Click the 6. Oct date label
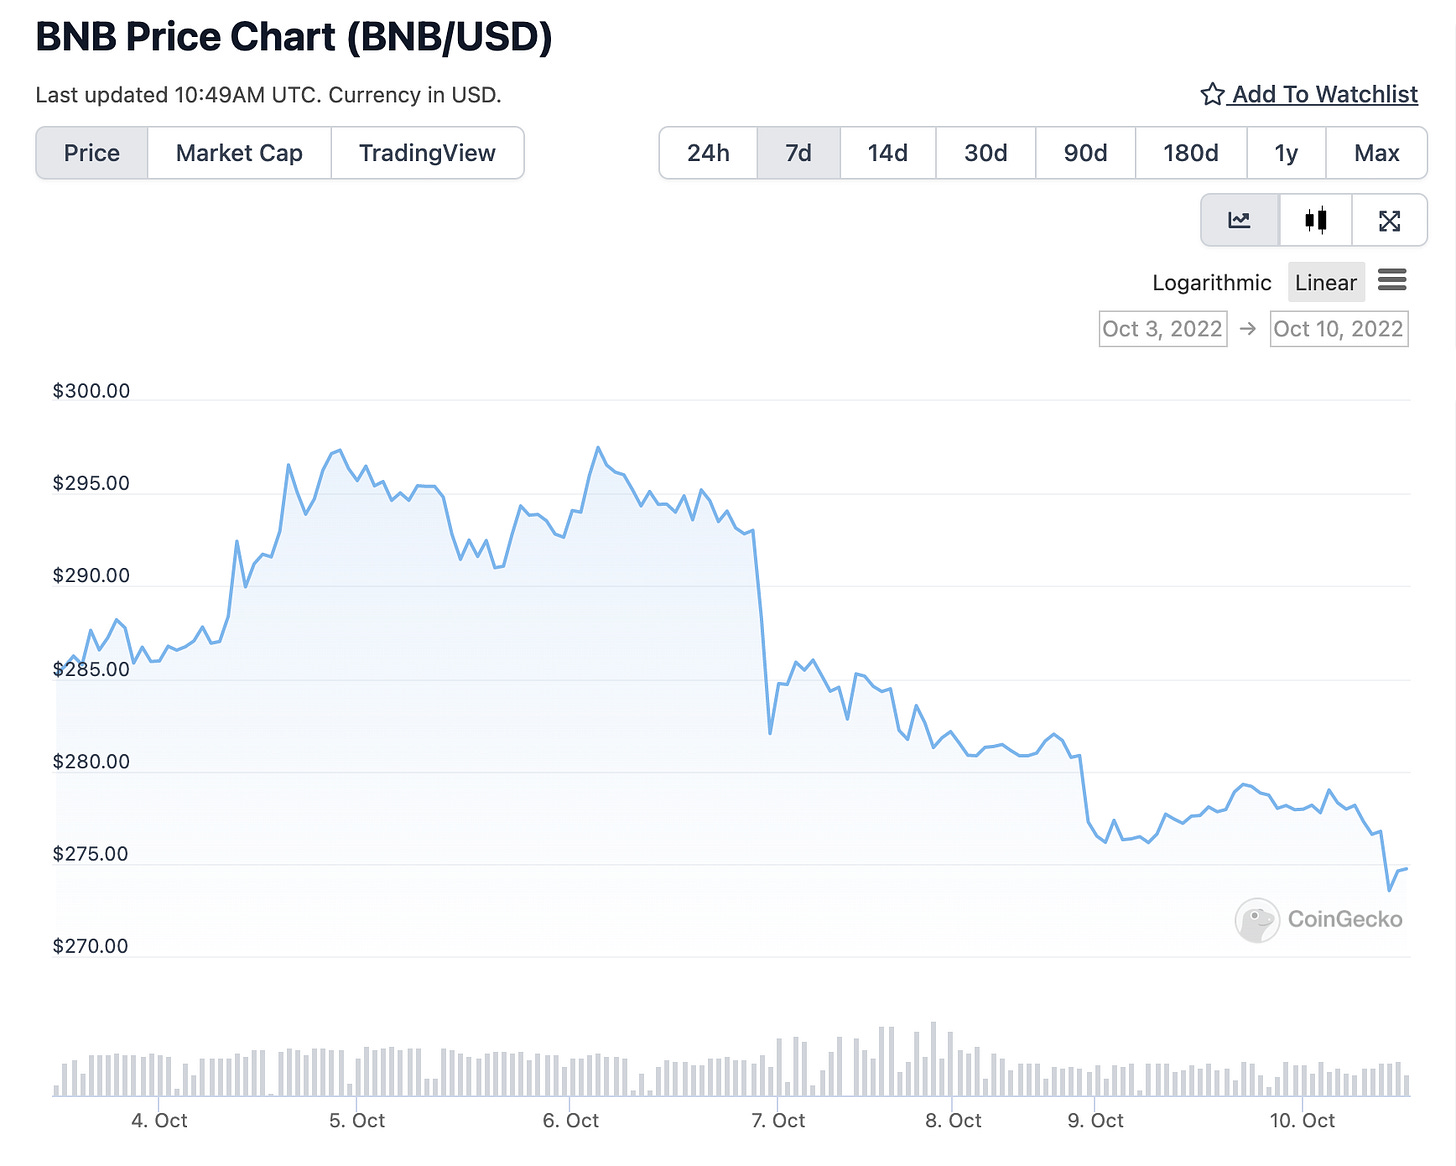 [570, 1121]
